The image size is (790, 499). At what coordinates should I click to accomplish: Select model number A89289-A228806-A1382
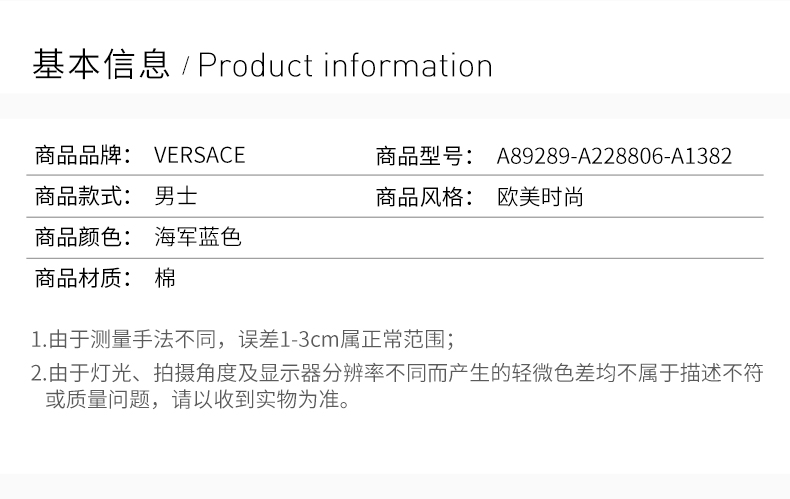614,156
